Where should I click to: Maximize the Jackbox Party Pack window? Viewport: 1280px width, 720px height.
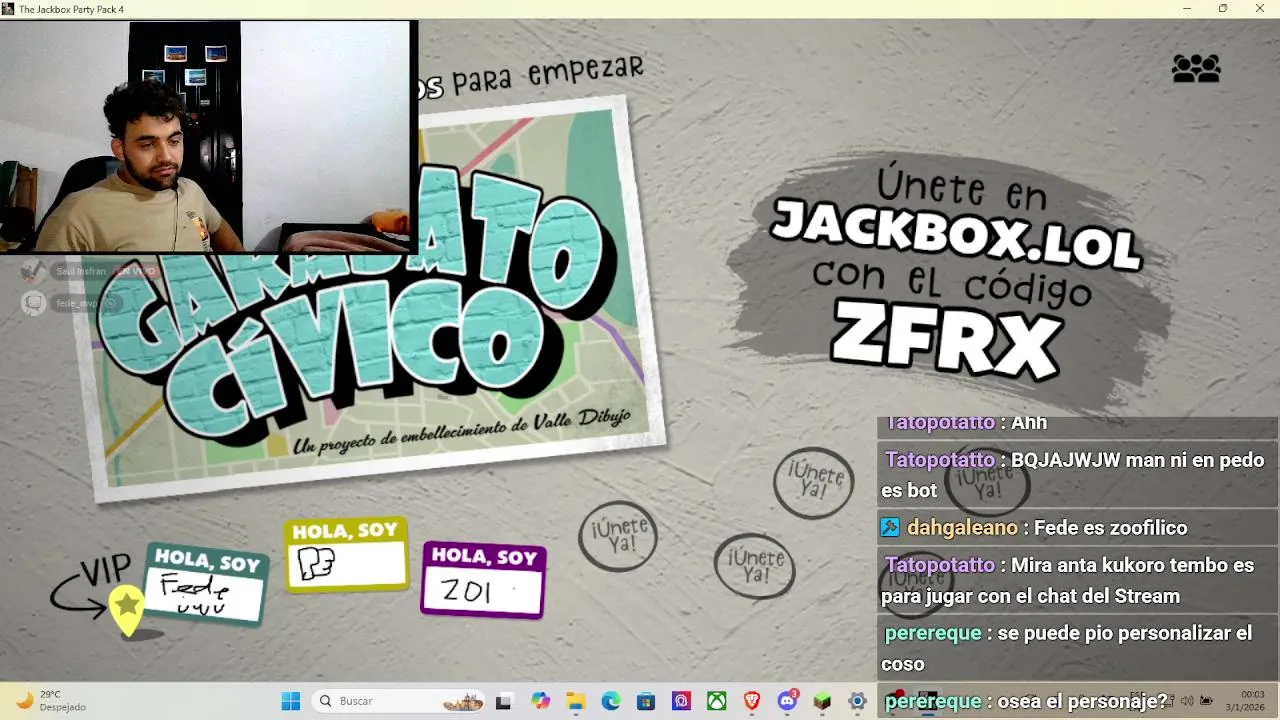click(x=1223, y=9)
